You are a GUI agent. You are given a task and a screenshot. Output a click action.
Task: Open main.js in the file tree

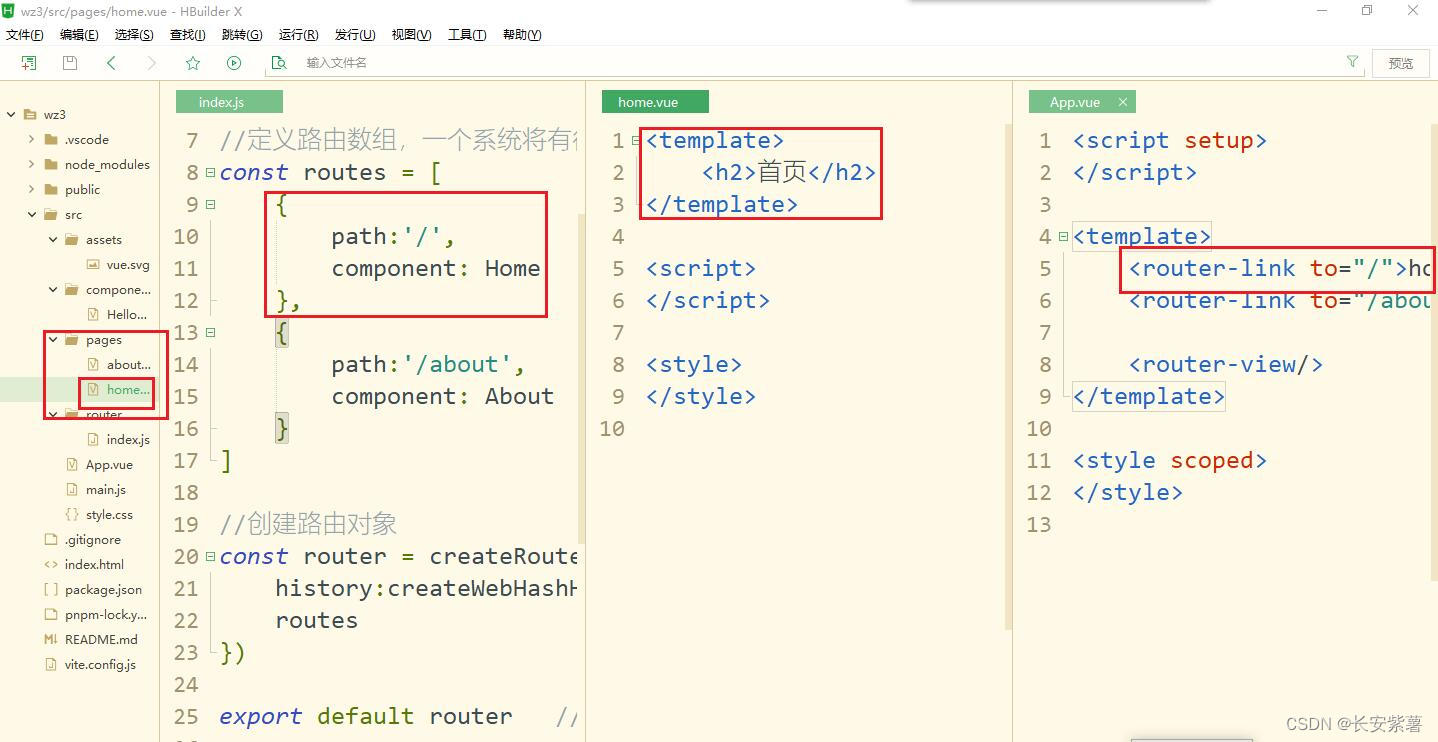tap(96, 490)
